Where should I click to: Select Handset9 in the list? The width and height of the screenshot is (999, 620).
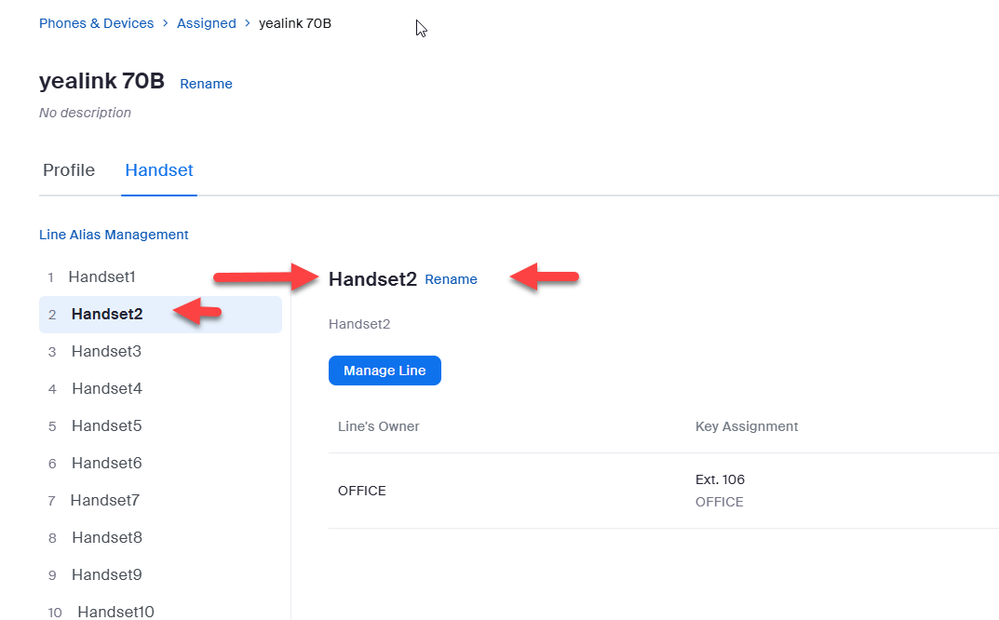click(106, 575)
